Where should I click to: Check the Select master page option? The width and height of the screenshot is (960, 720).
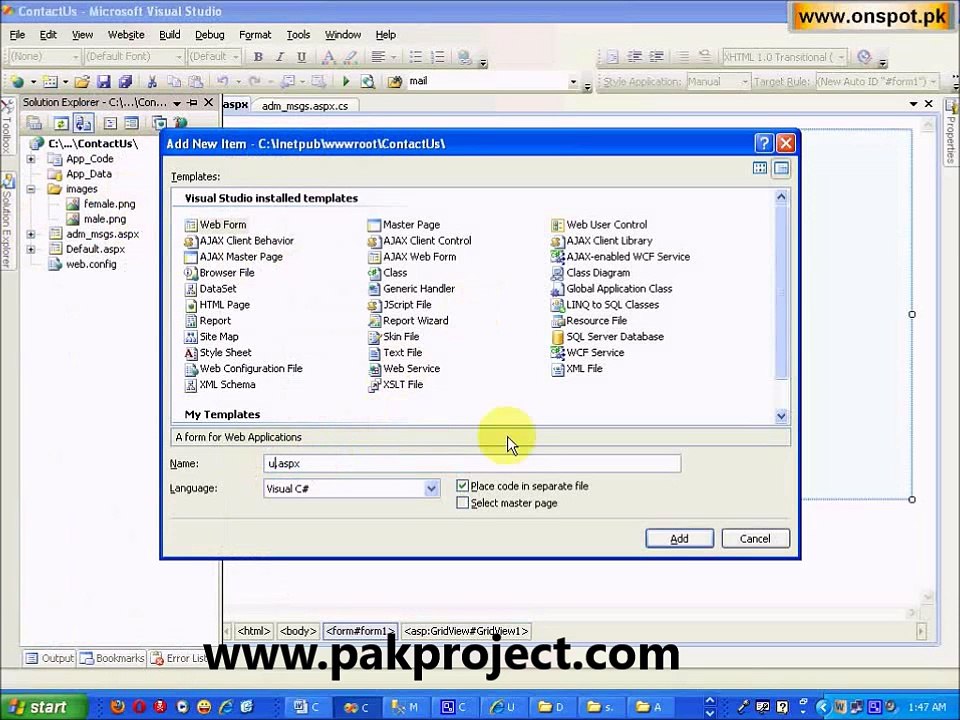462,503
